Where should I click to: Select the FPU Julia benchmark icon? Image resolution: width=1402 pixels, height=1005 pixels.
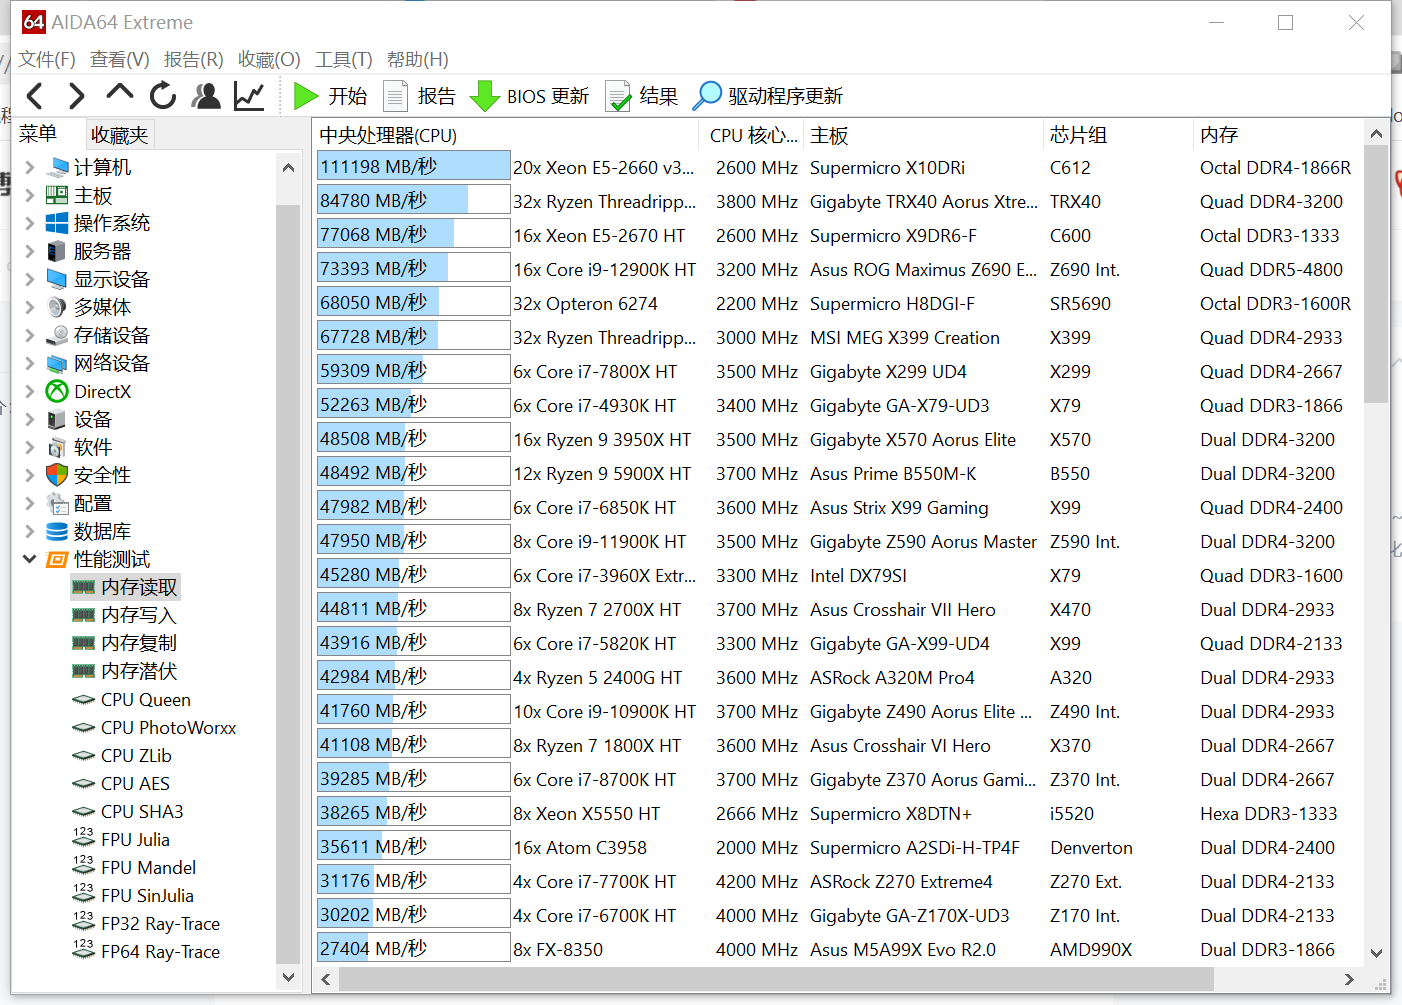click(x=84, y=838)
